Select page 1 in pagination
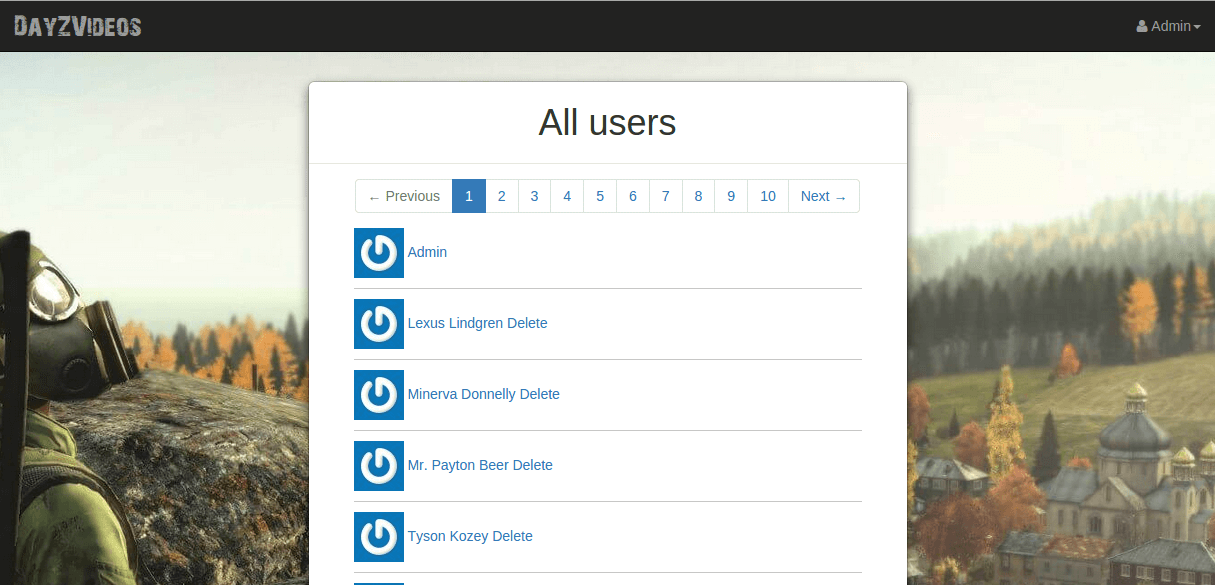Viewport: 1215px width, 585px height. 469,196
